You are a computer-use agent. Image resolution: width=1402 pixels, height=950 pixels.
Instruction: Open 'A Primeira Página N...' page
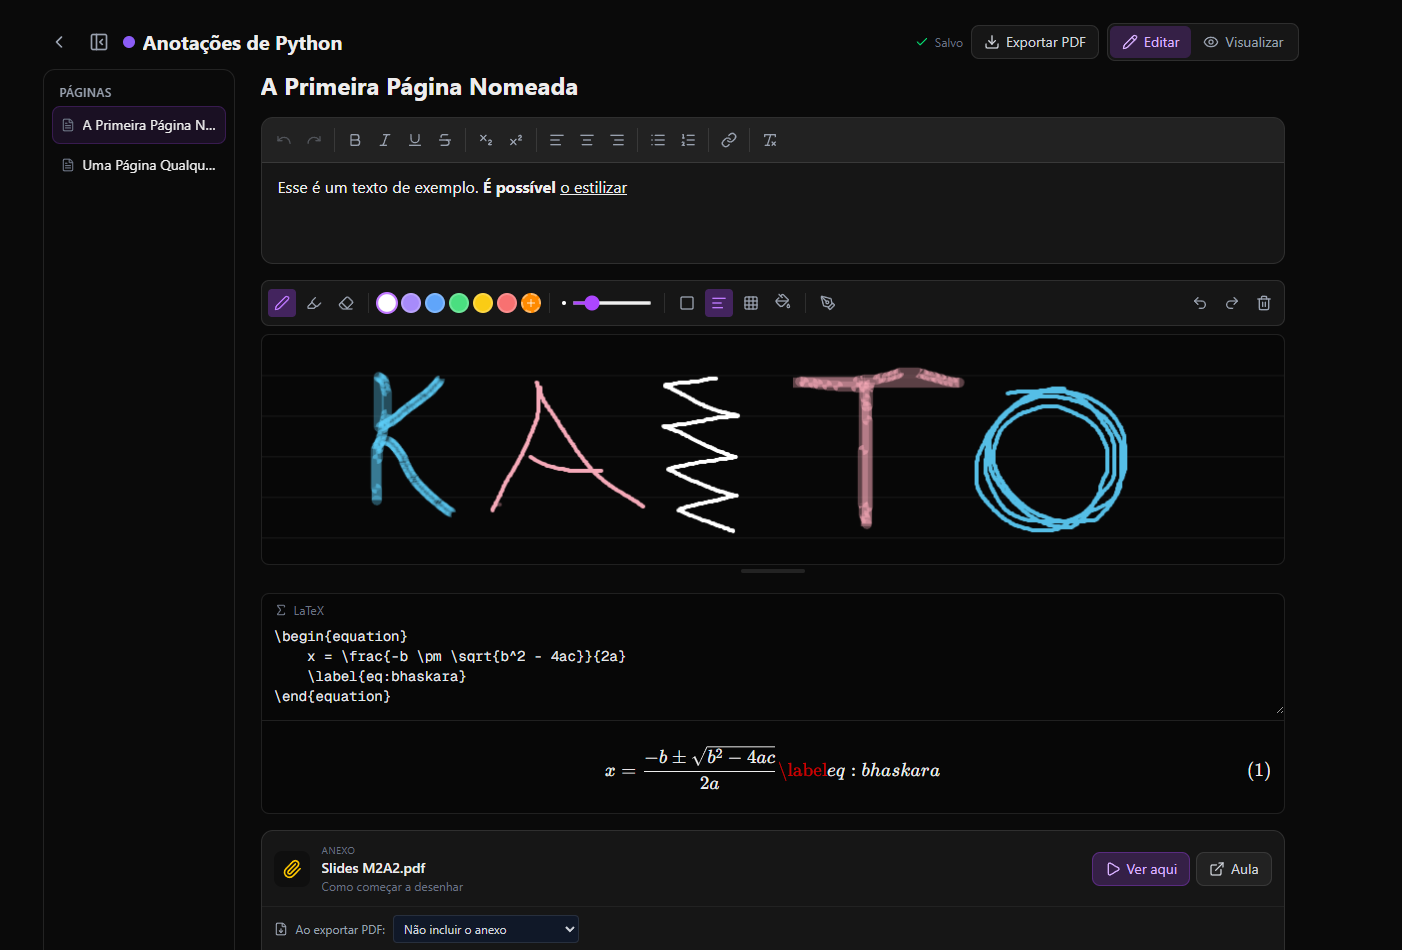coord(139,125)
